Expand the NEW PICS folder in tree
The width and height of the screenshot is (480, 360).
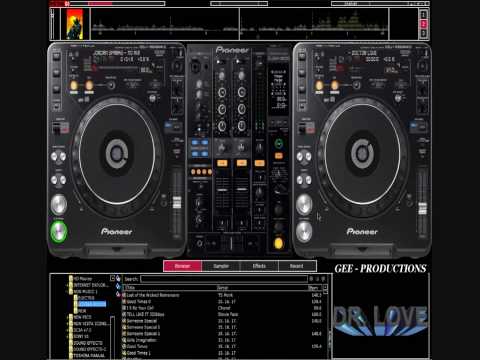pyautogui.click(x=68, y=317)
